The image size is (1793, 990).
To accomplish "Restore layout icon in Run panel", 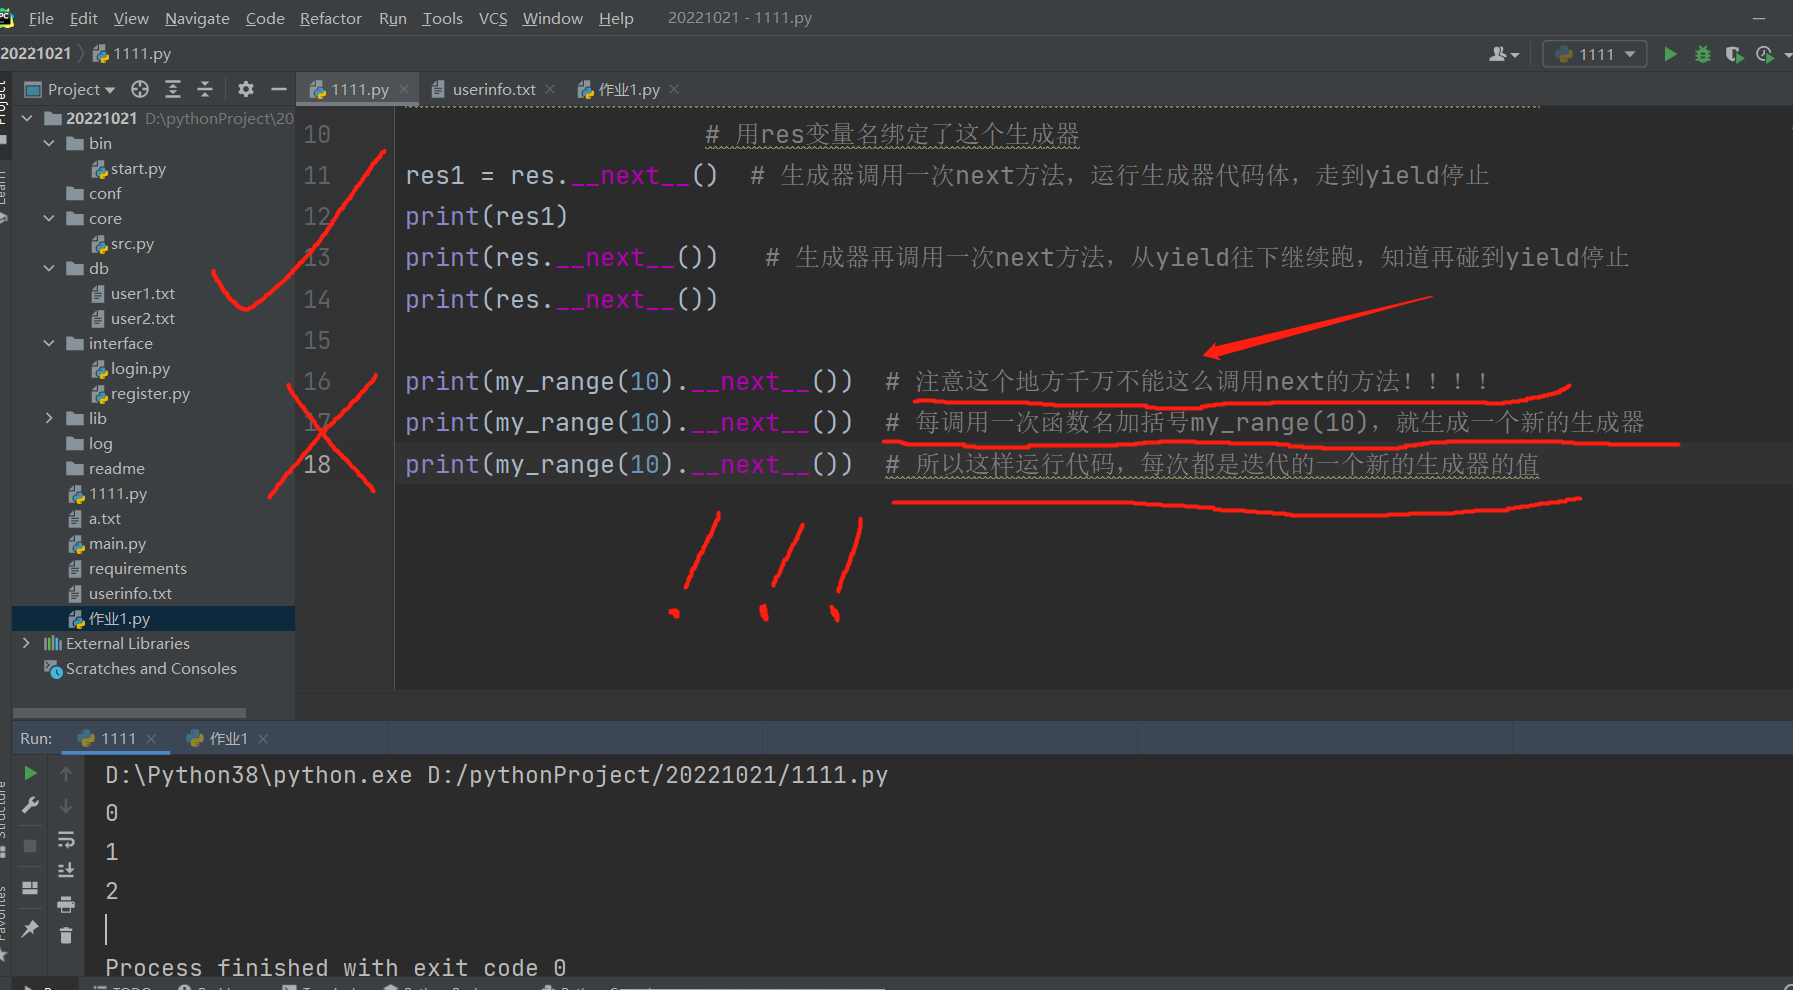I will [30, 887].
